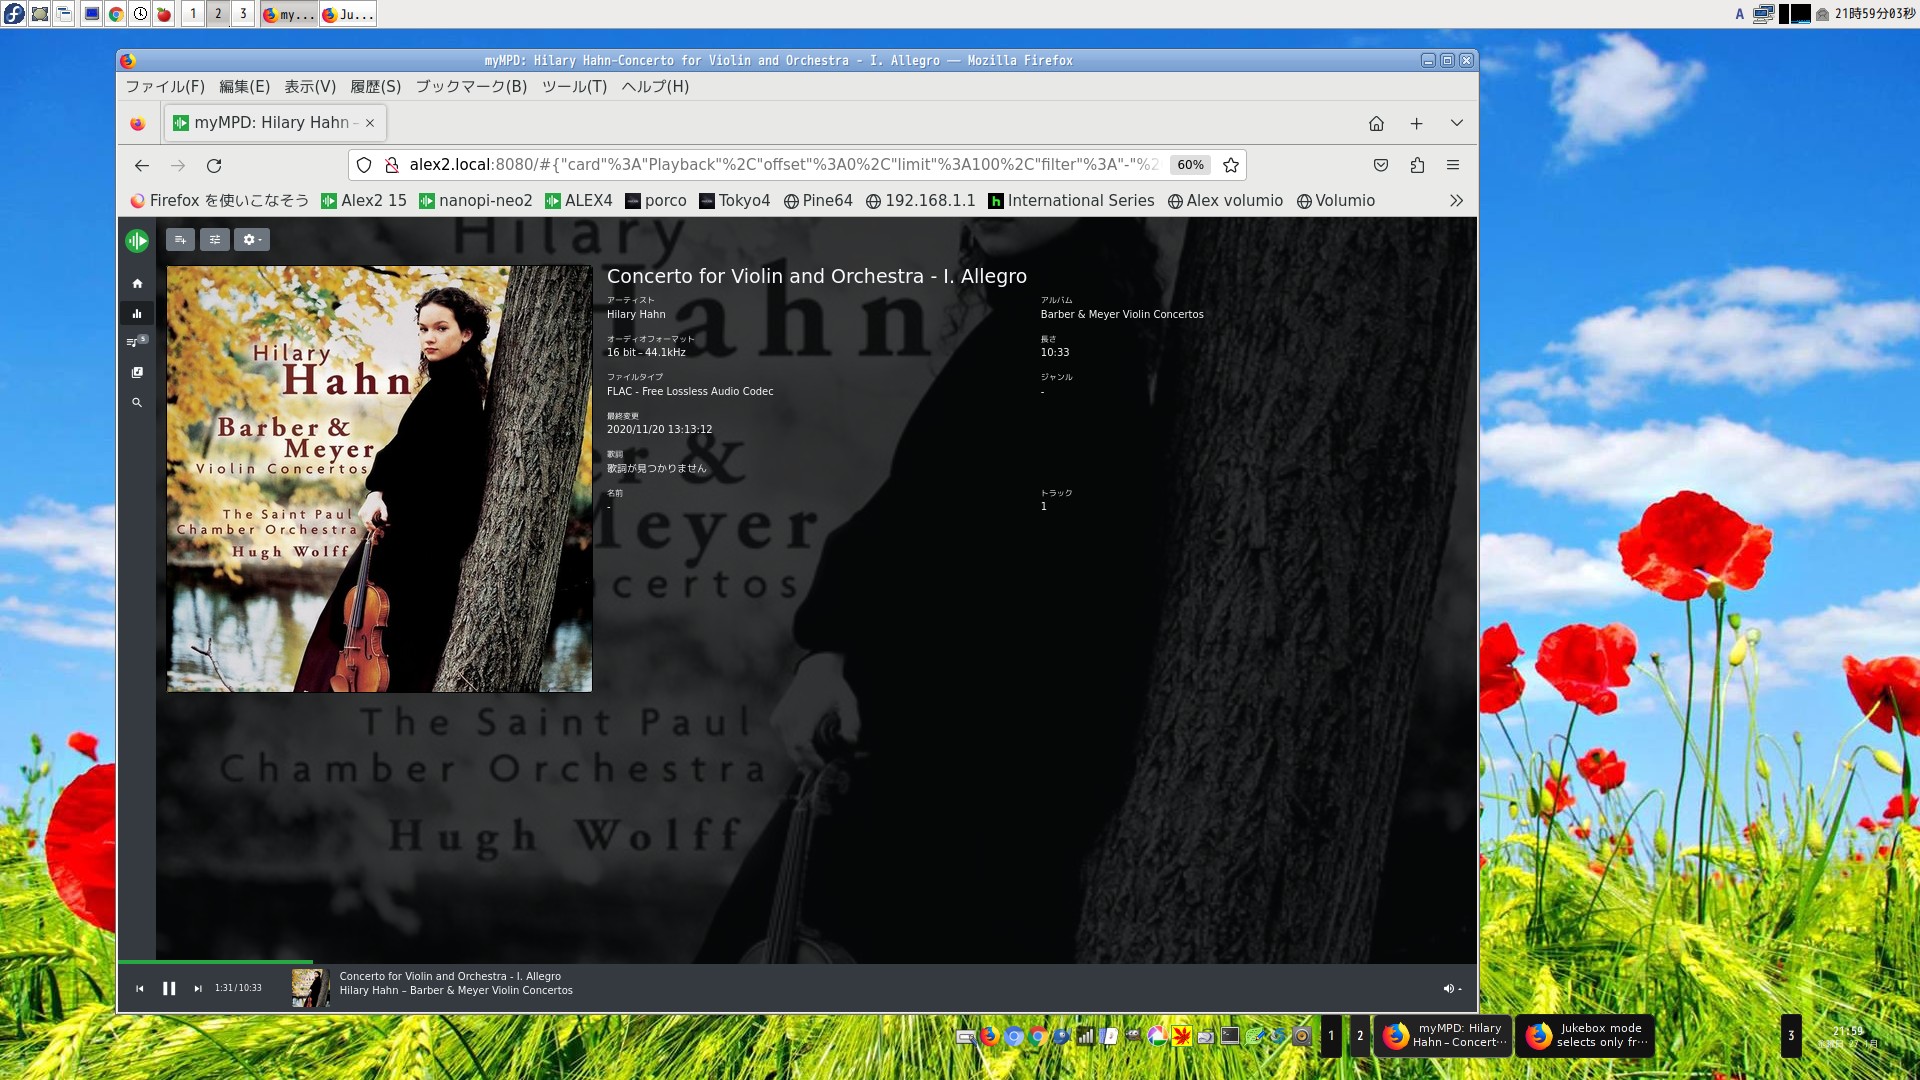Screen dimensions: 1920x1080
Task: Click the search icon in sidebar
Action: 137,402
